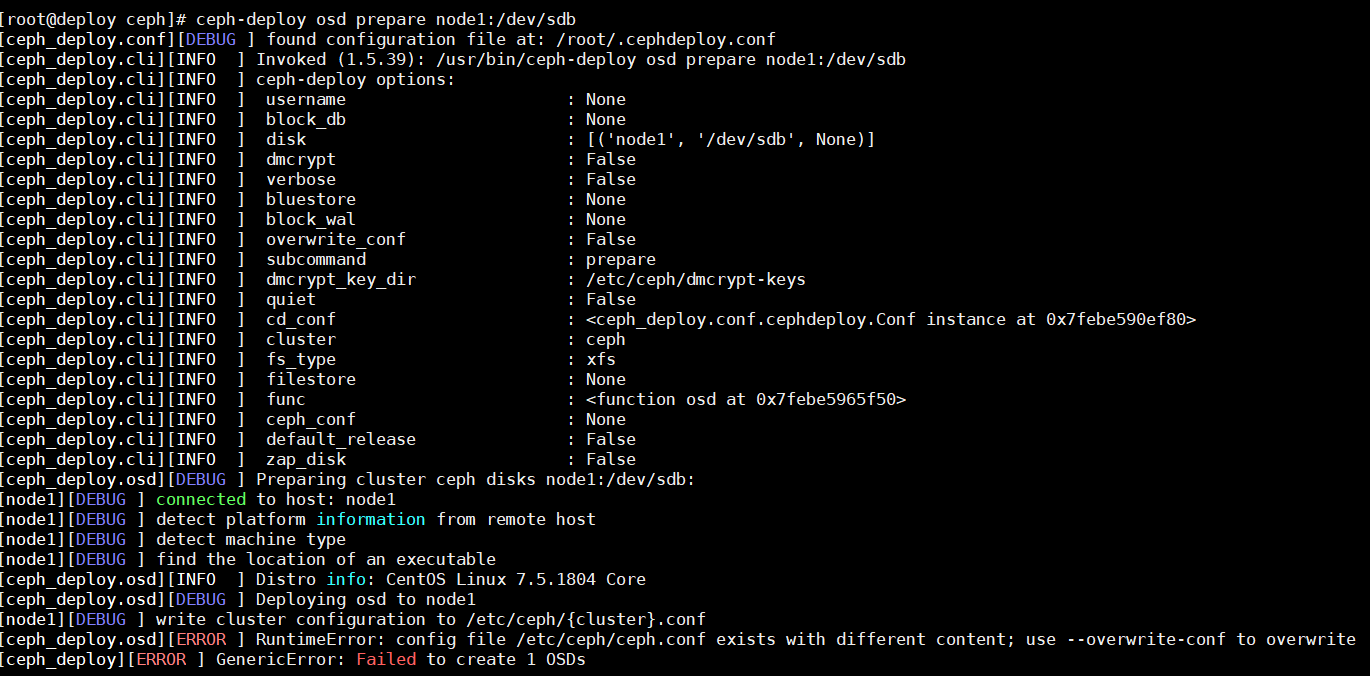Screen dimensions: 1370x676
Task: Click the 'Deploying osd to node1' message
Action: (x=366, y=599)
